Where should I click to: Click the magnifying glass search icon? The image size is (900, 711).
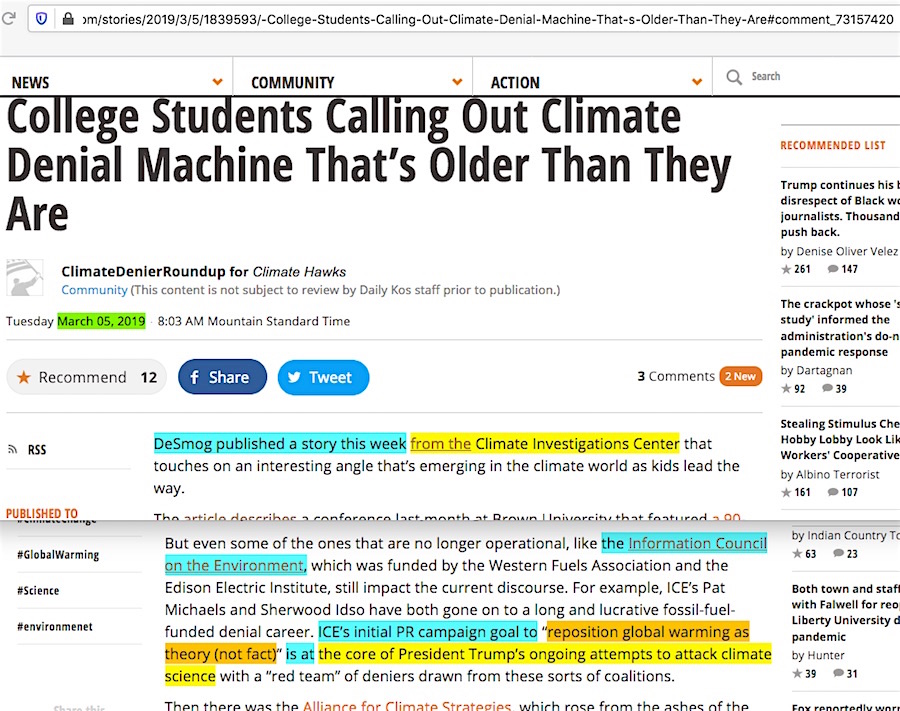pos(734,77)
